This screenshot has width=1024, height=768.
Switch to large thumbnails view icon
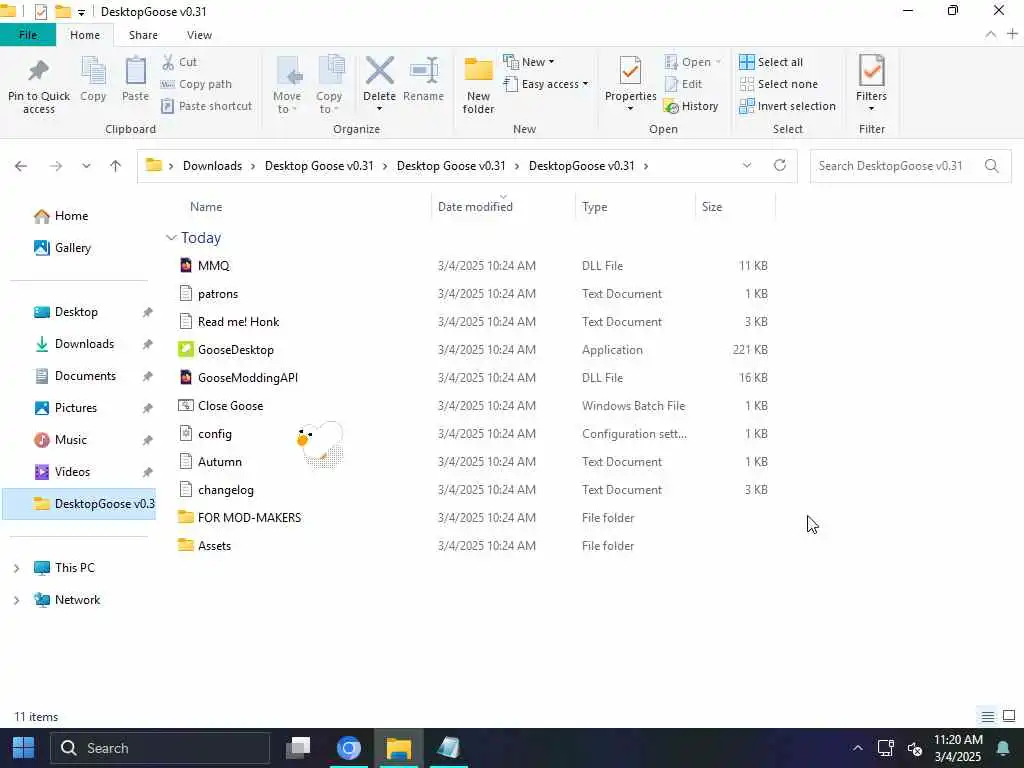(1009, 716)
